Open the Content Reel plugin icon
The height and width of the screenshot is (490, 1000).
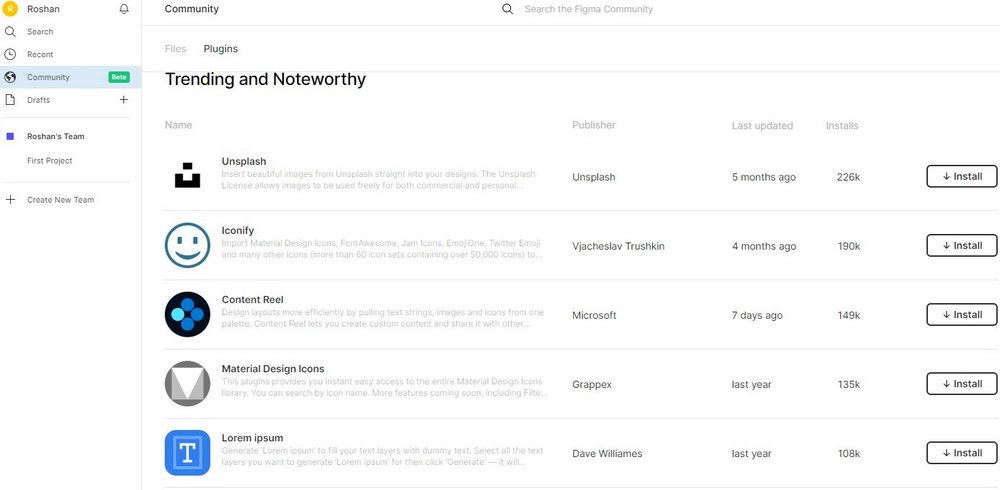(187, 314)
